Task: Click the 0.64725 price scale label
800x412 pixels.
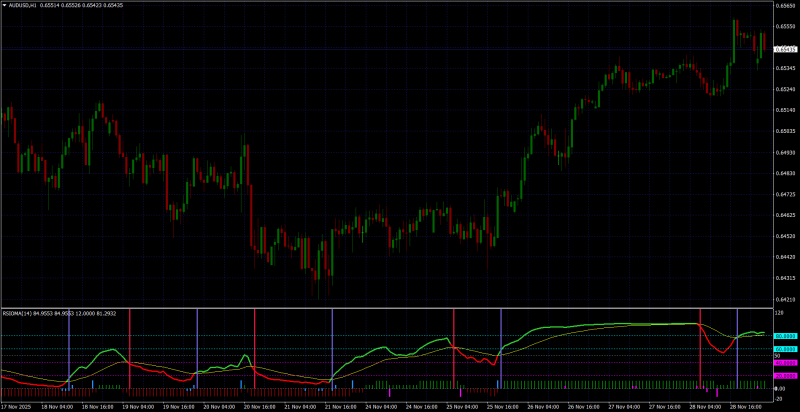Action: pos(784,194)
